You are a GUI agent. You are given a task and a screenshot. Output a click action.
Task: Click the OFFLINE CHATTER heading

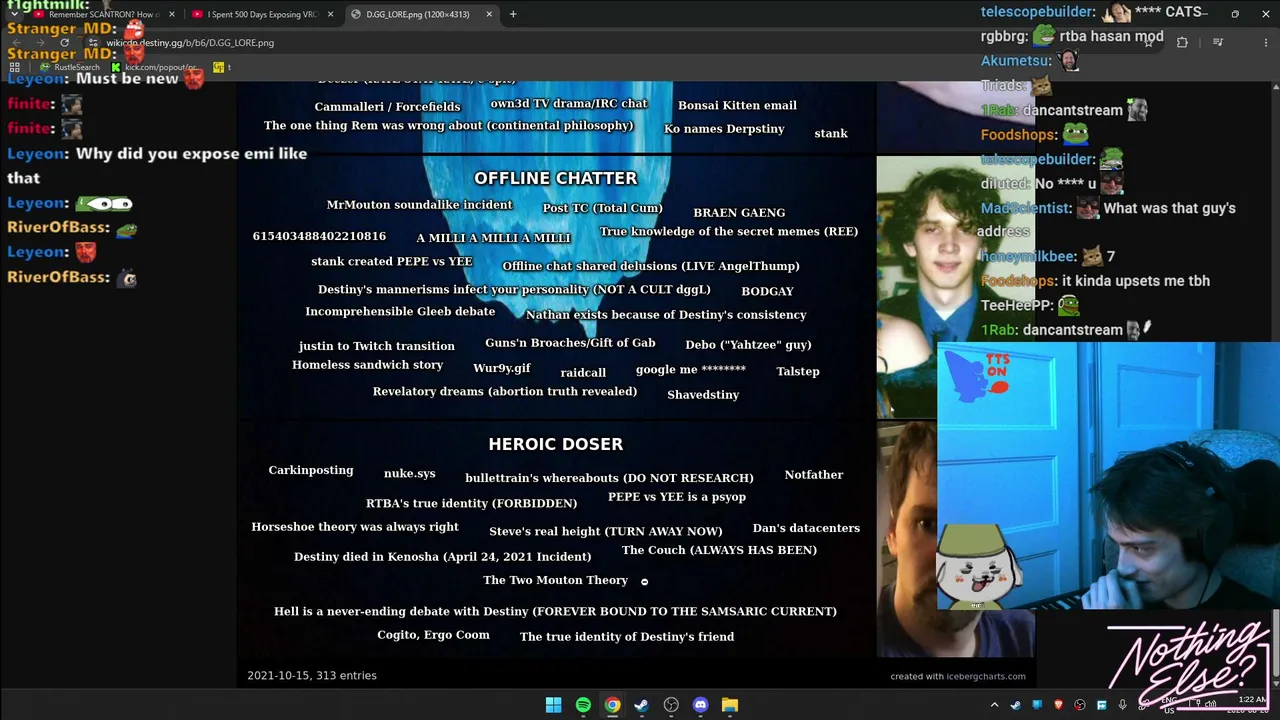(556, 178)
